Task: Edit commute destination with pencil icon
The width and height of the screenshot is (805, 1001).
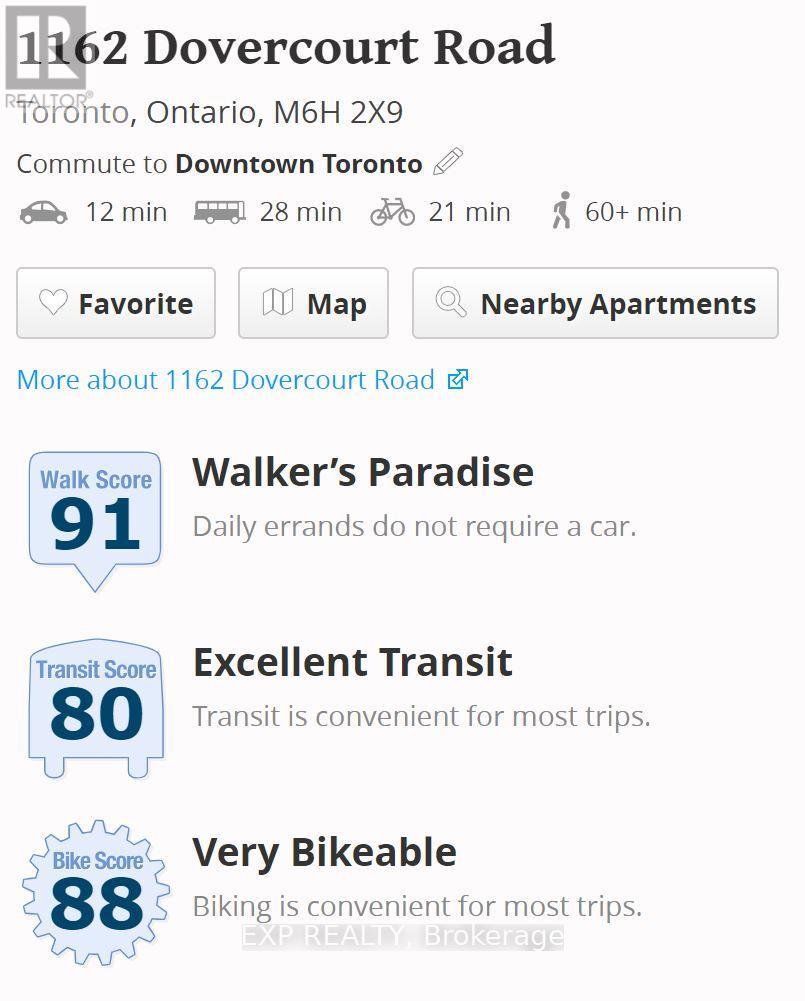Action: (x=448, y=162)
